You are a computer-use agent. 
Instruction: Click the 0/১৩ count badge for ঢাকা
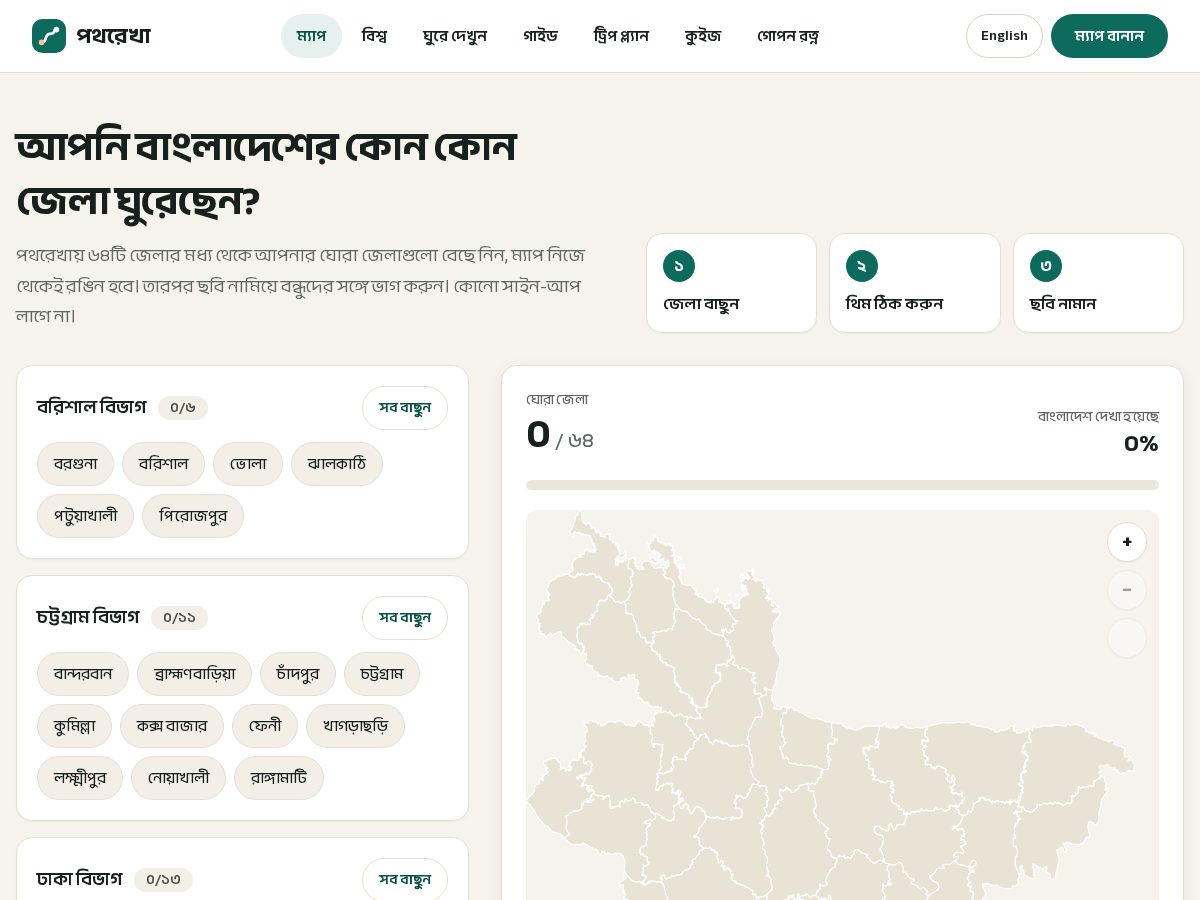163,880
